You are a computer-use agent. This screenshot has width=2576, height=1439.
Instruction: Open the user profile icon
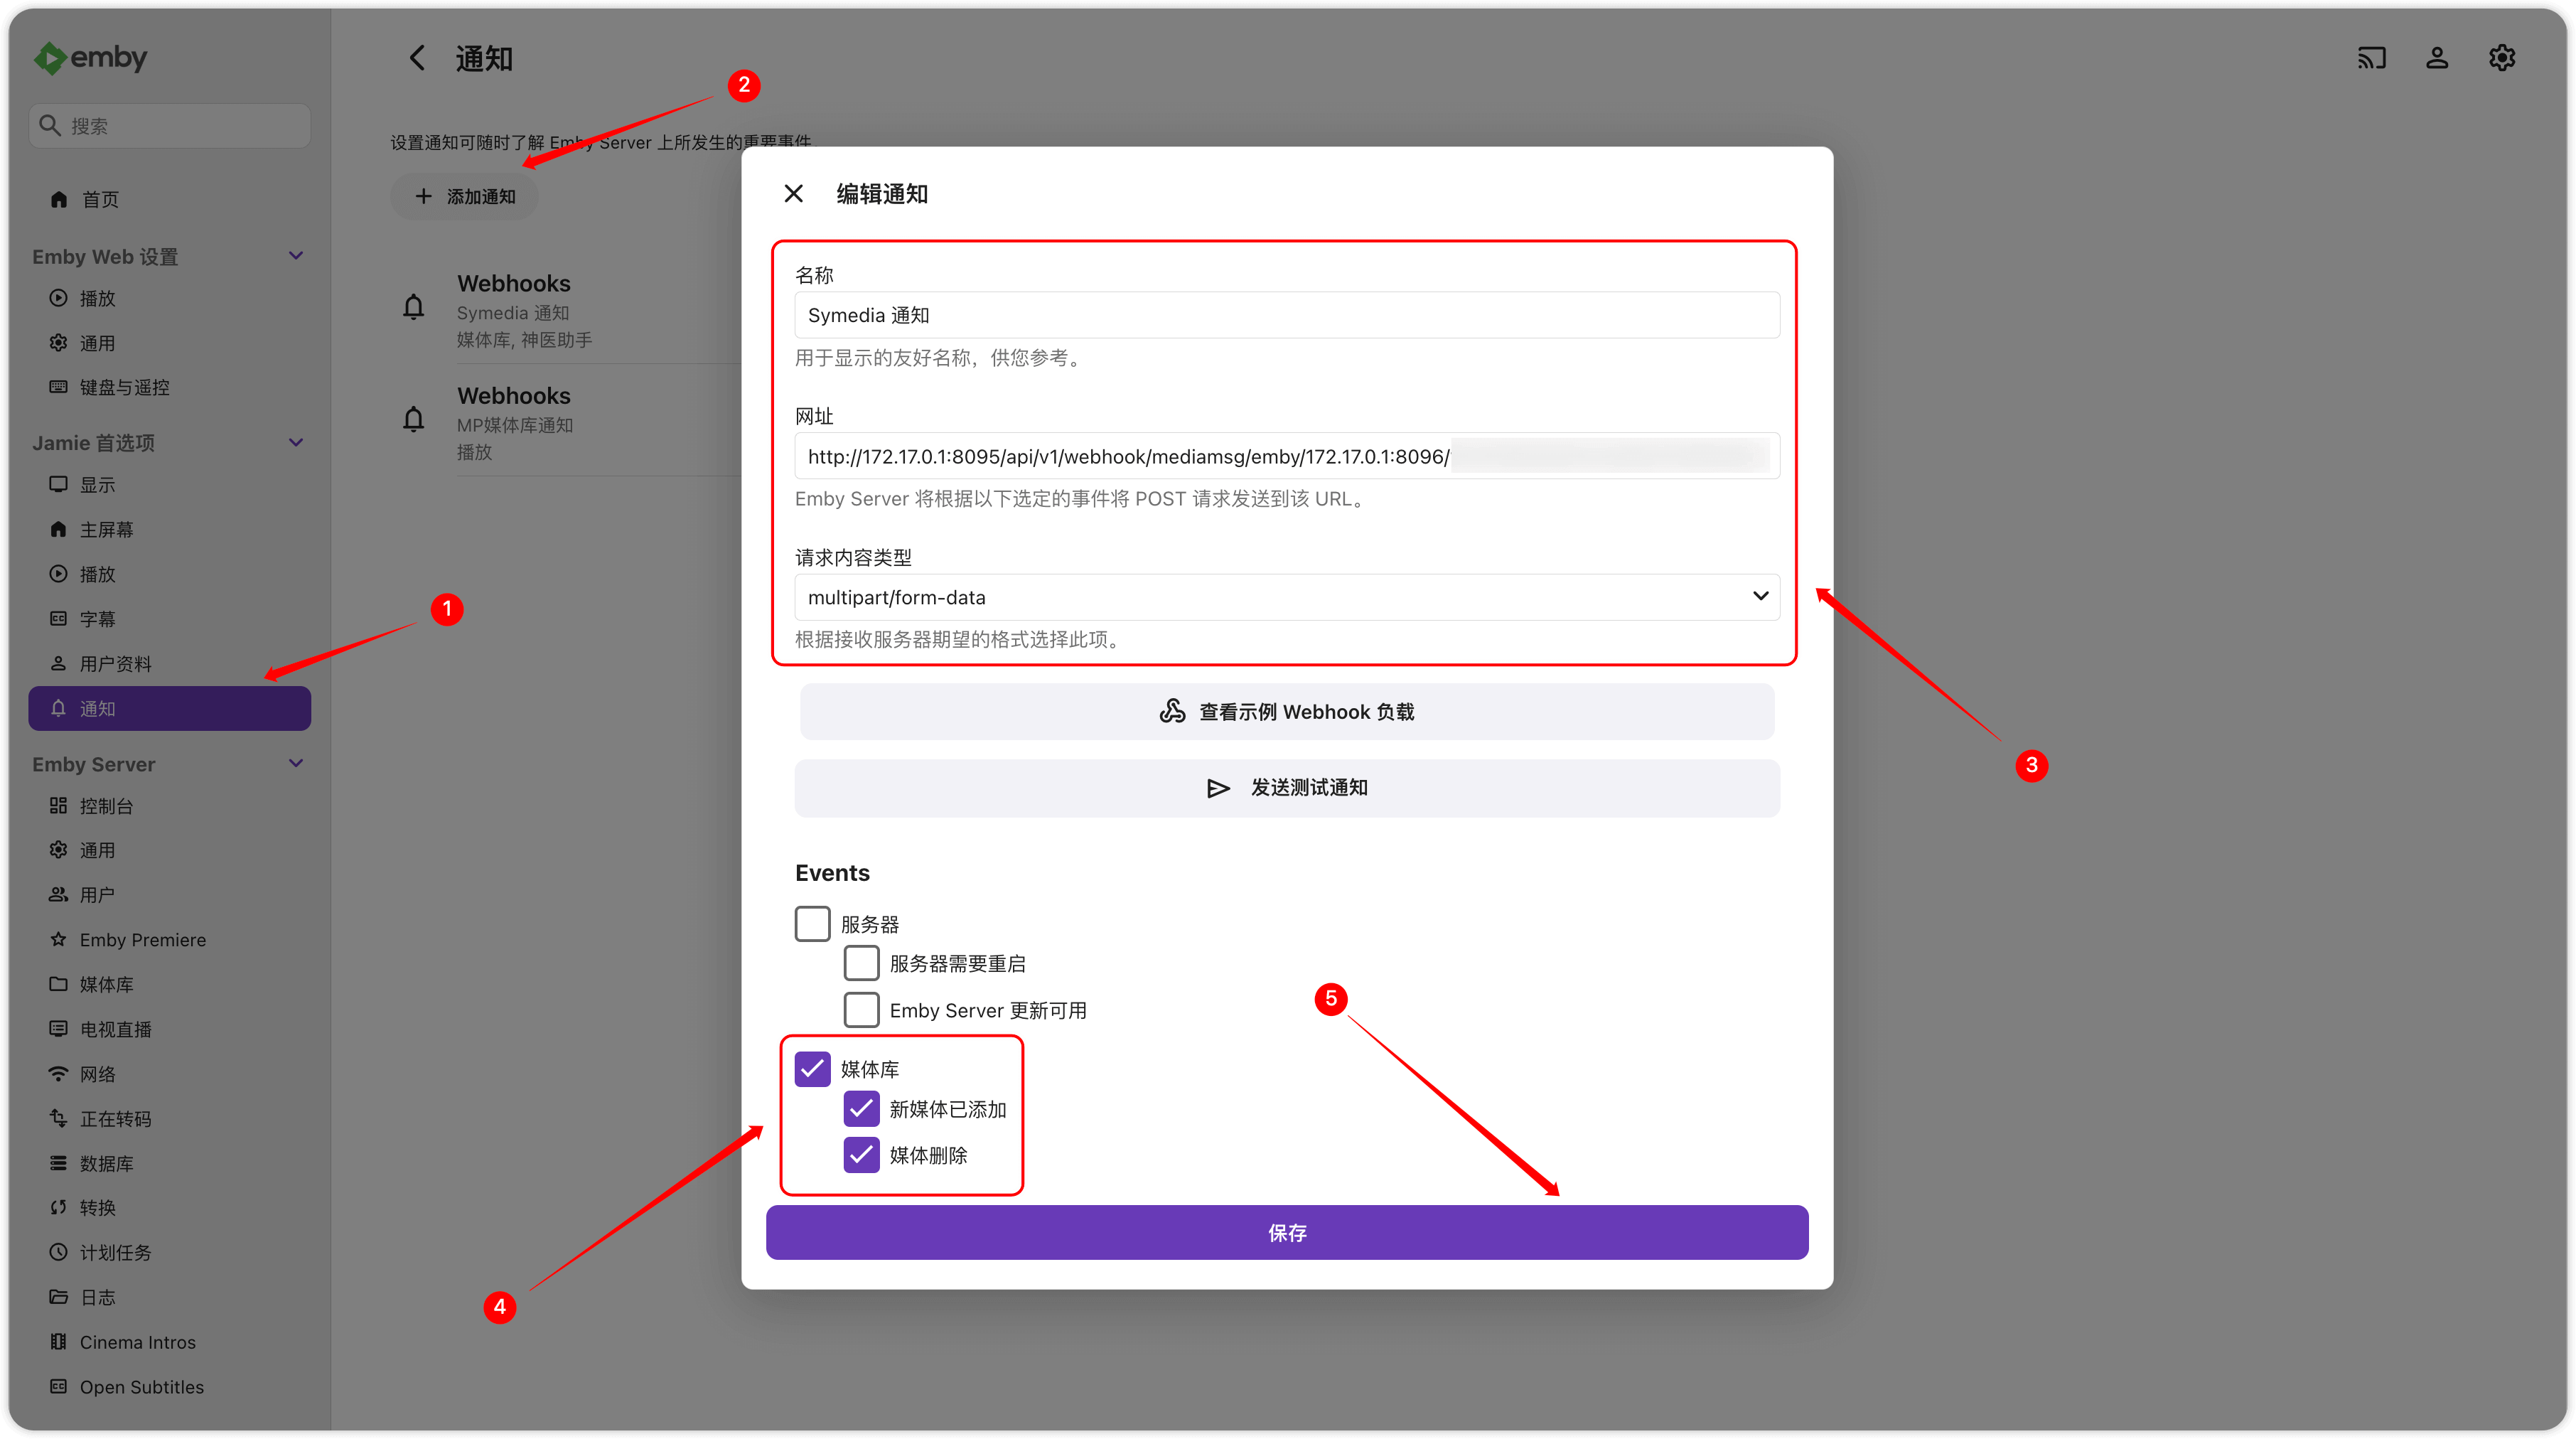(2437, 58)
